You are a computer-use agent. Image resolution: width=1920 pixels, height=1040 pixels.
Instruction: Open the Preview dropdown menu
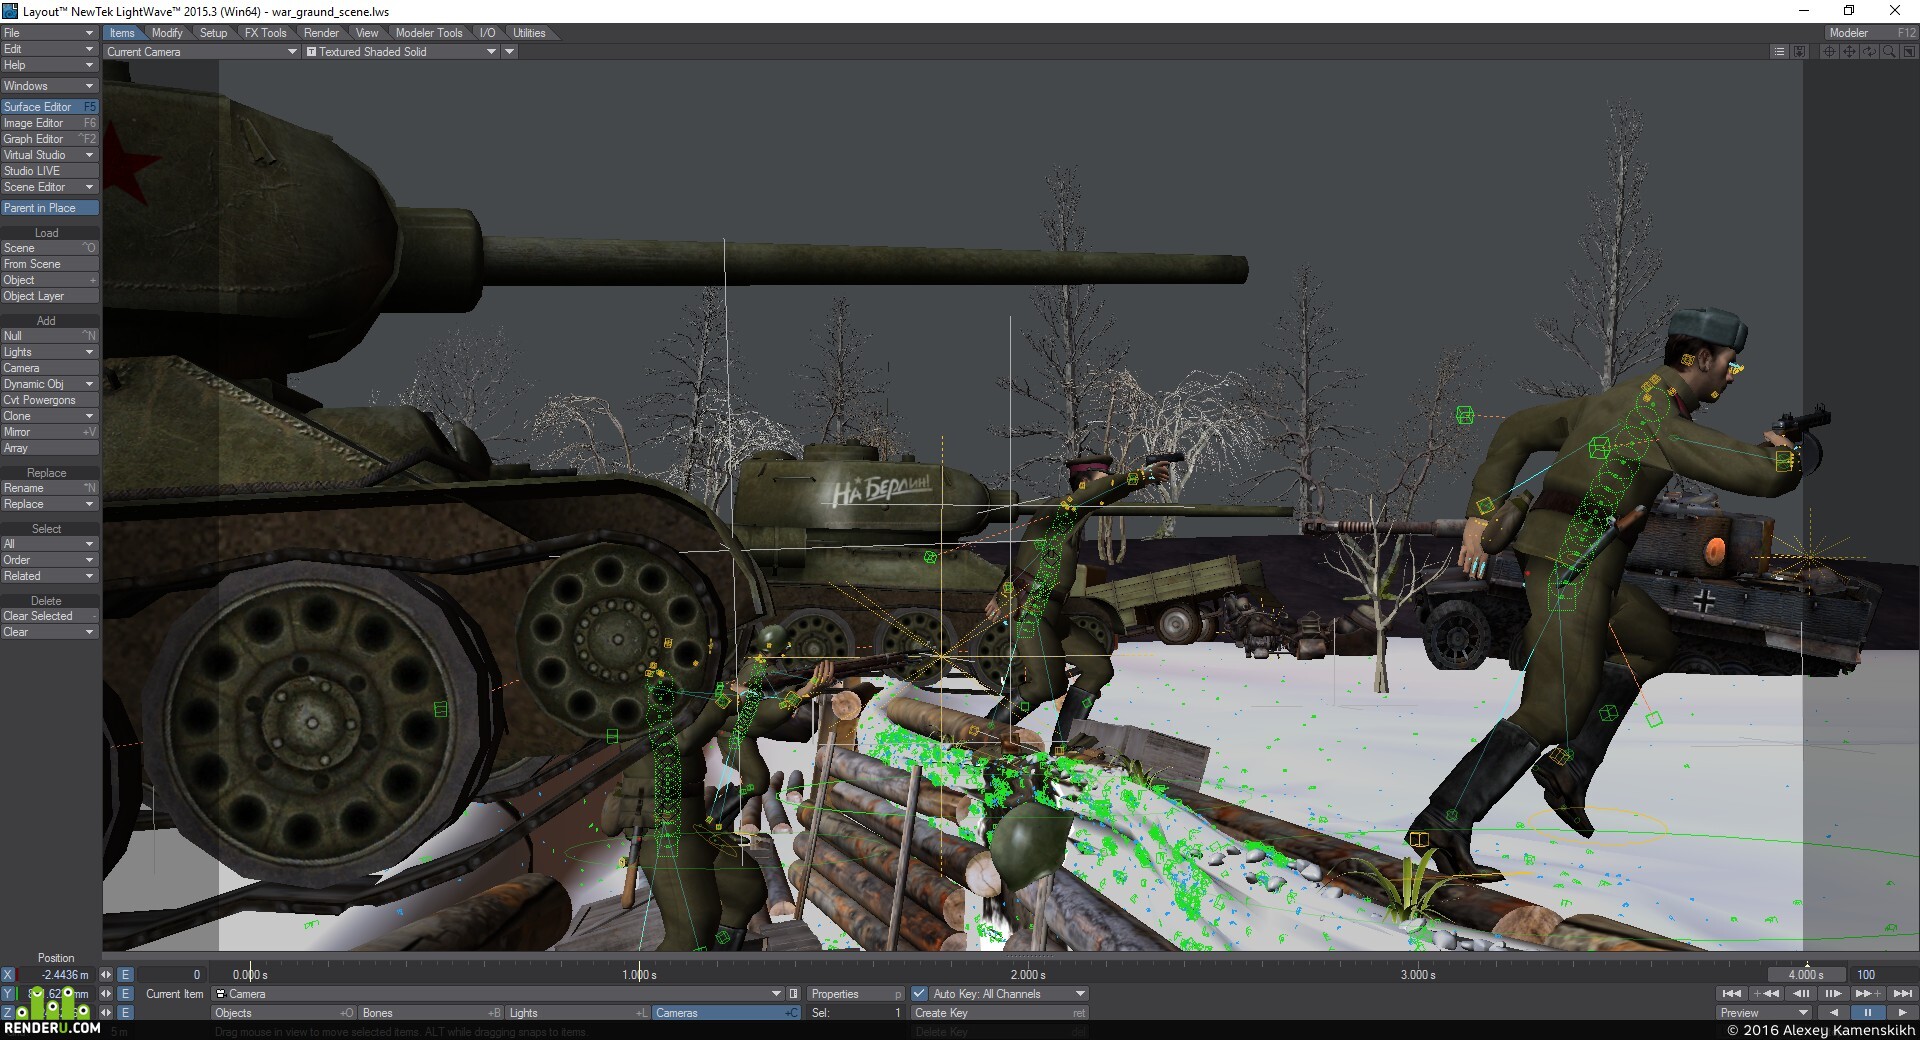click(1765, 1013)
